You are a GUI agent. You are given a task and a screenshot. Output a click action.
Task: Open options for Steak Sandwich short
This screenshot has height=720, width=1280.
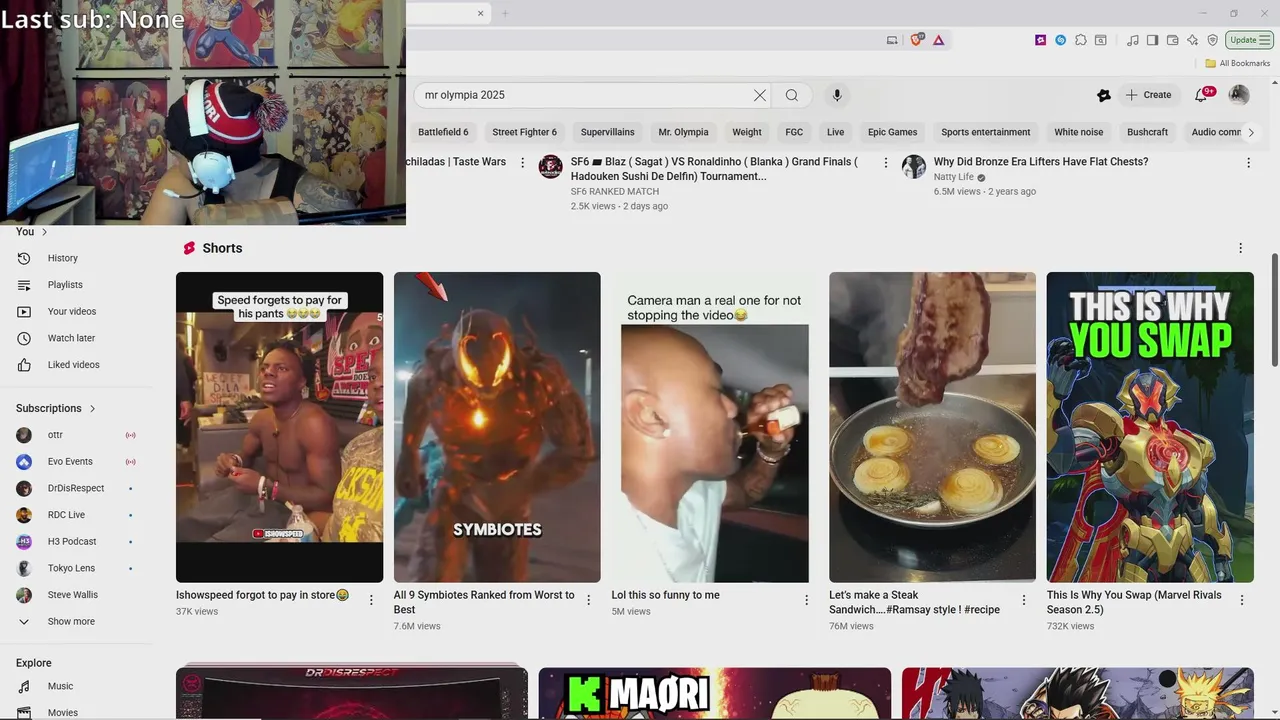pos(1023,600)
